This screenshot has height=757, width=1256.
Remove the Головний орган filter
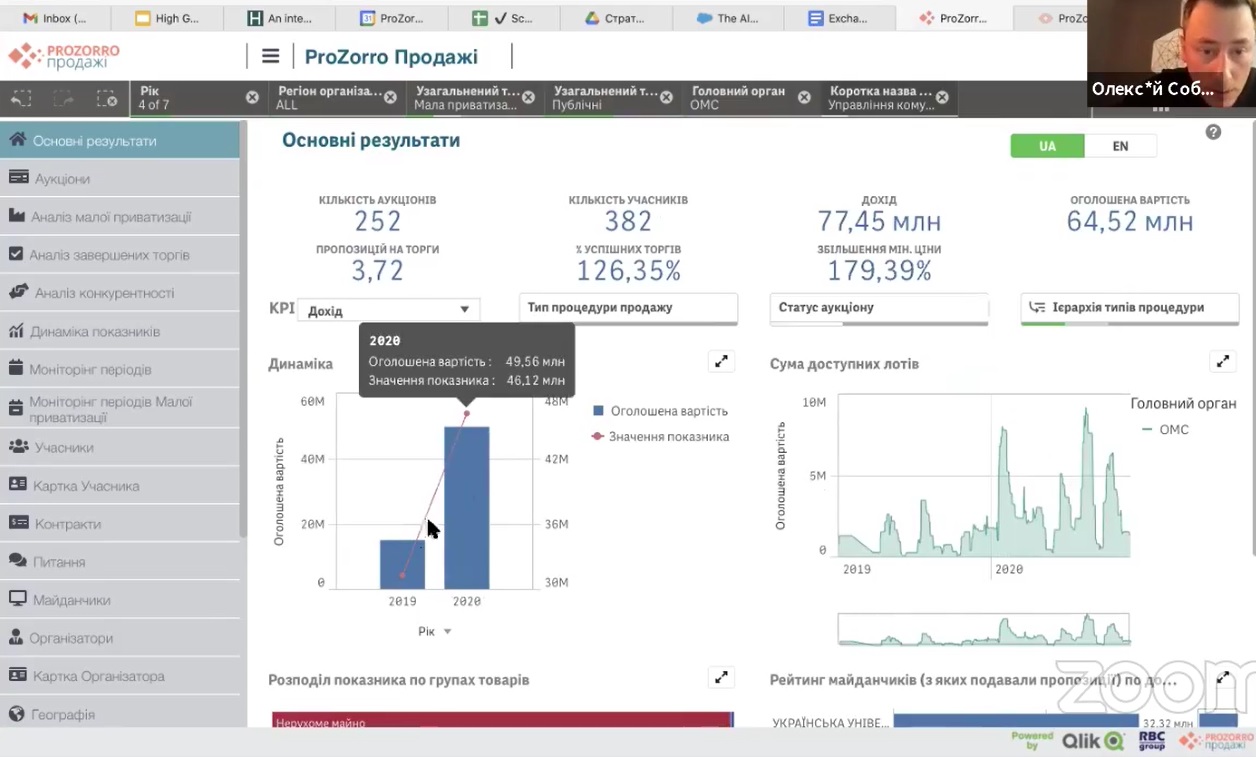(x=804, y=98)
